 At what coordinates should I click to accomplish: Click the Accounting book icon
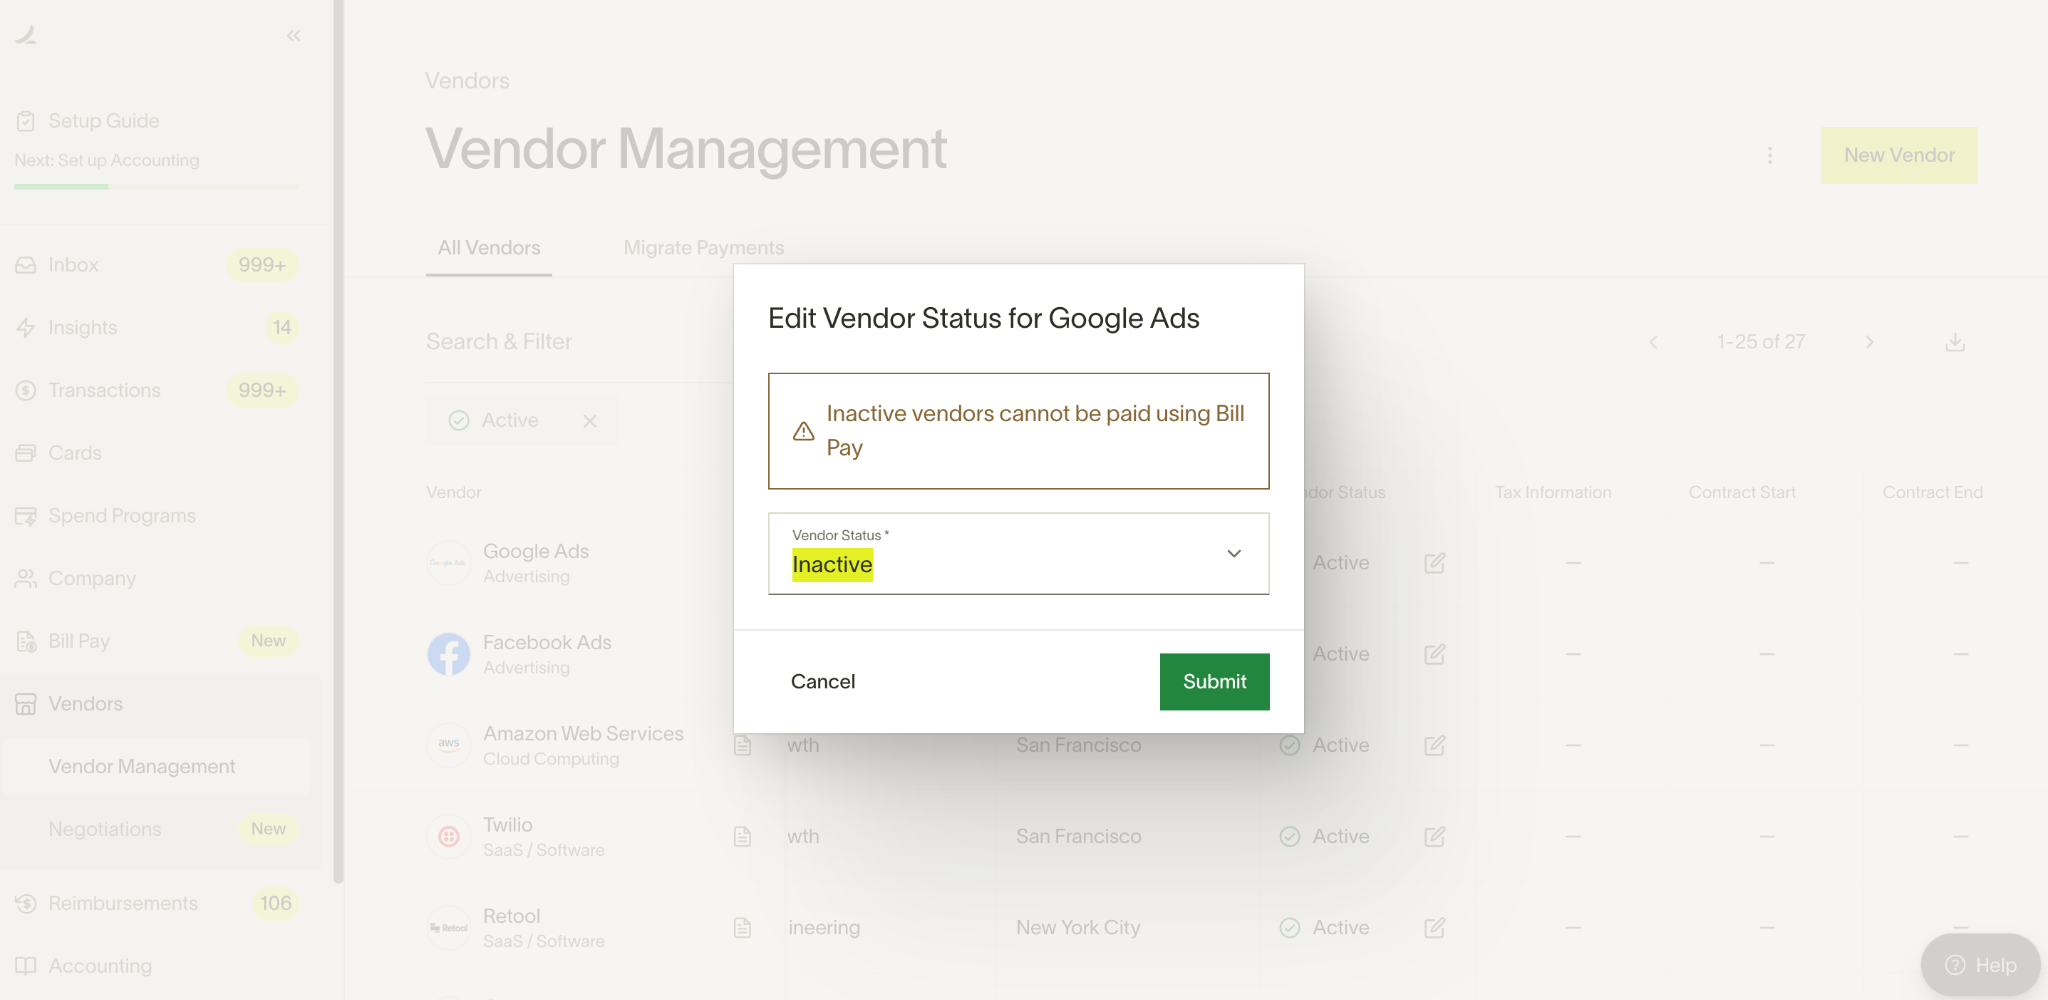[26, 966]
